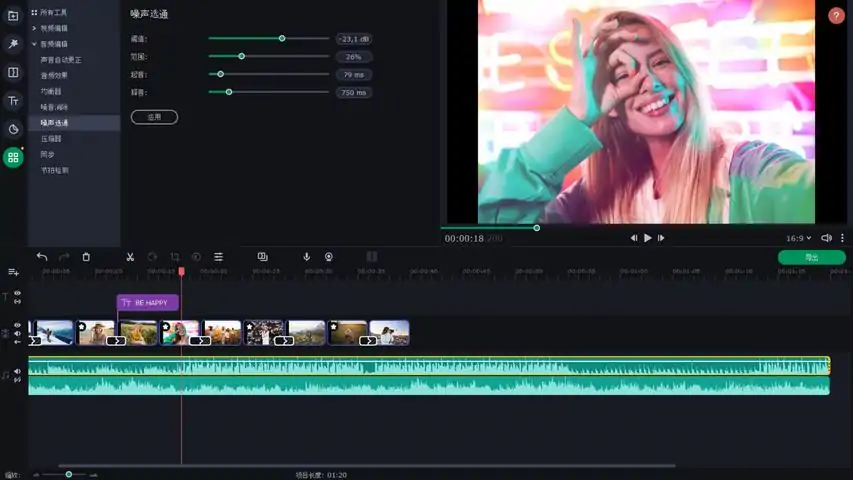Viewport: 853px width, 480px height.
Task: Click the undo arrow icon
Action: pos(42,257)
